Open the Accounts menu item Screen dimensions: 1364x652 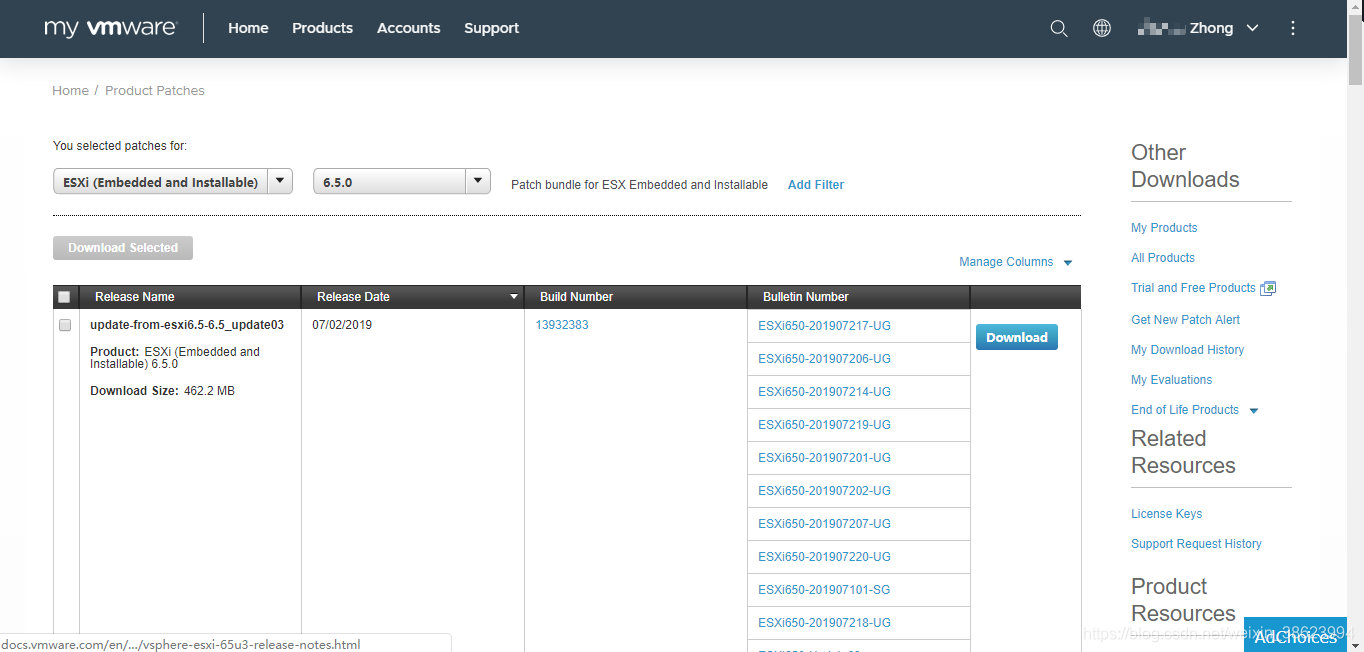tap(408, 28)
